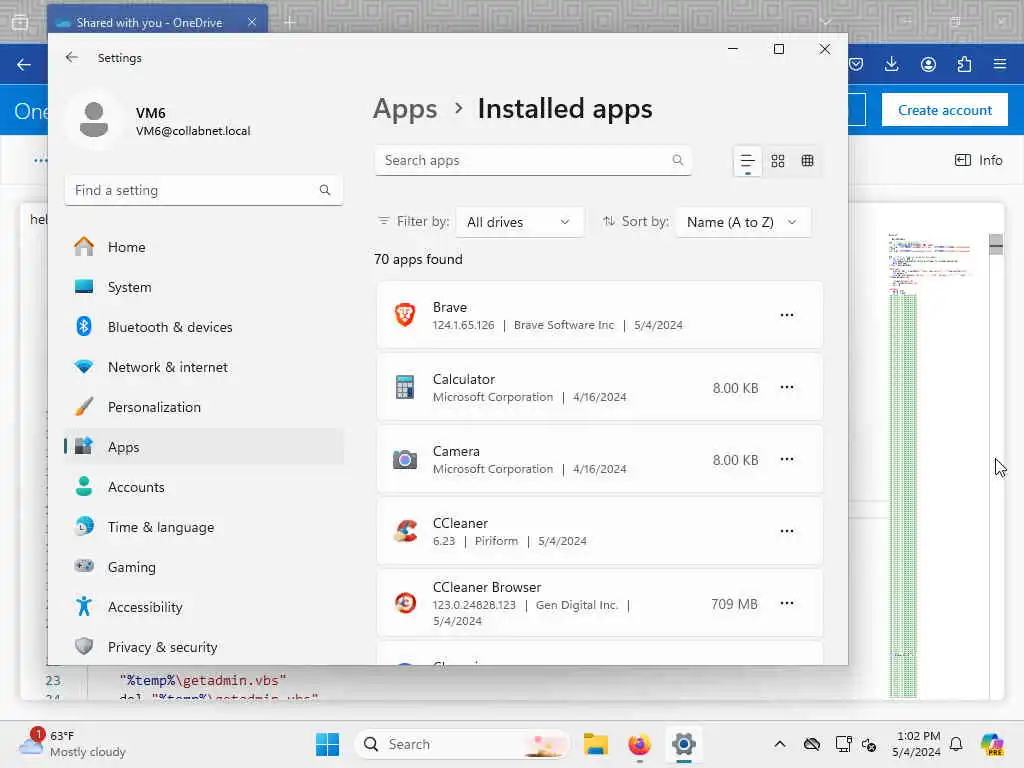Image resolution: width=1024 pixels, height=768 pixels.
Task: Open Privacy & security settings
Action: click(204, 647)
